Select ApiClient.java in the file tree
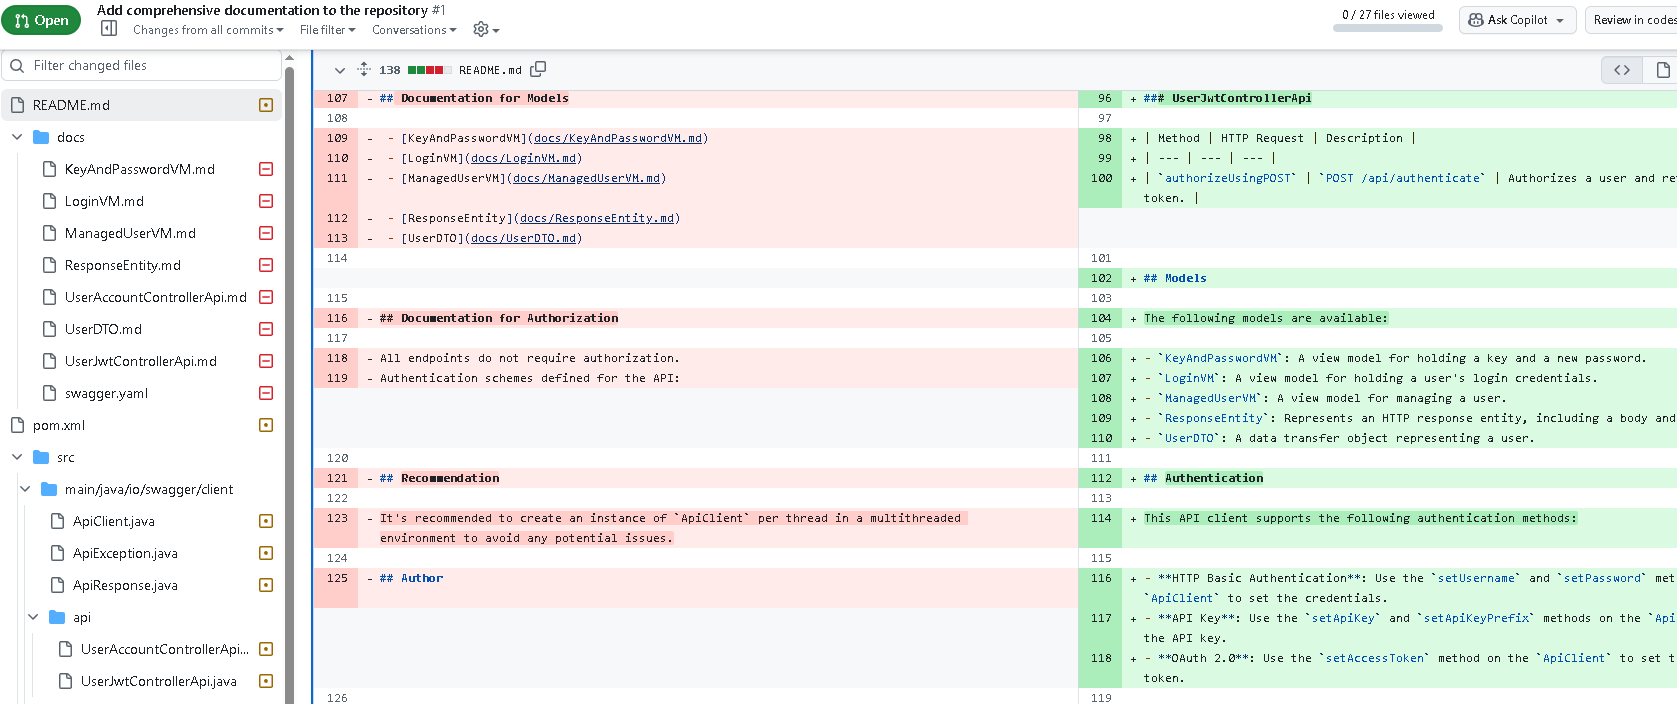 [x=114, y=521]
